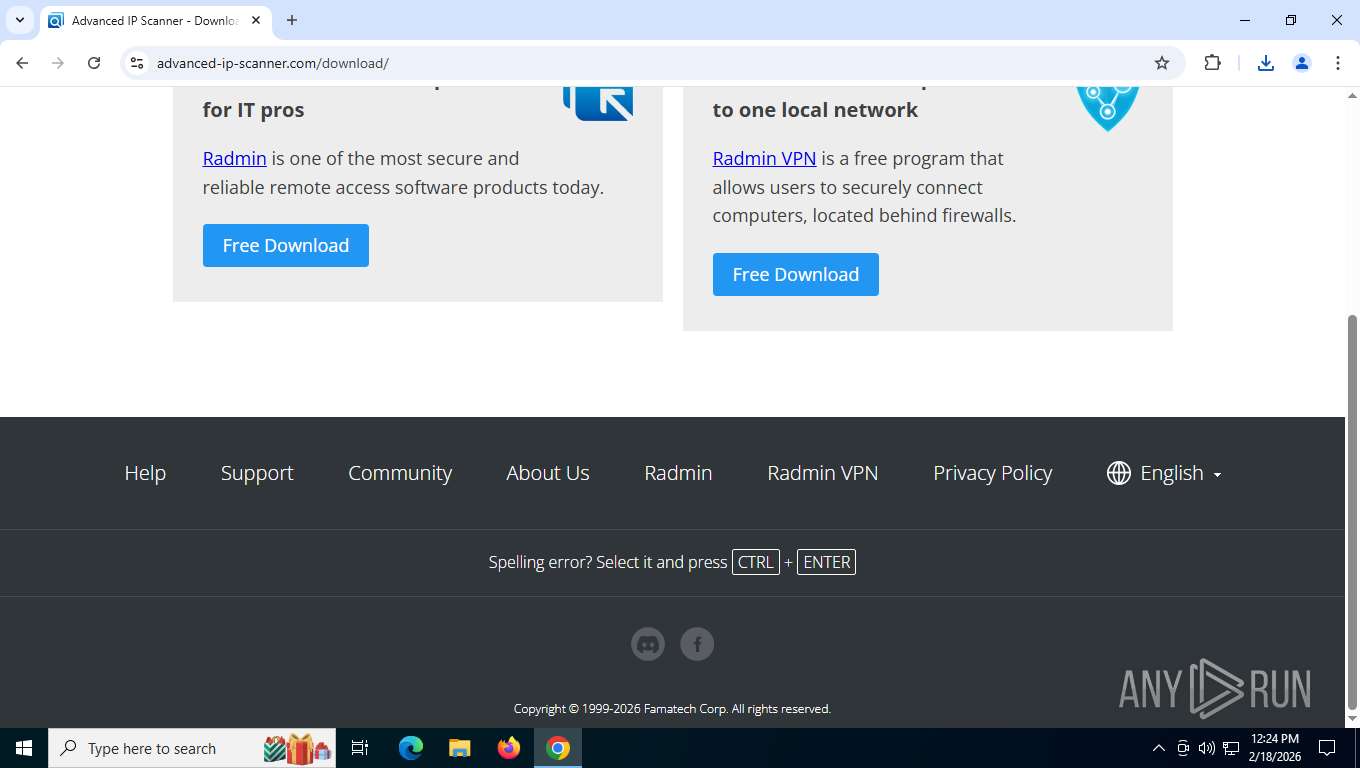Image resolution: width=1360 pixels, height=768 pixels.
Task: Click the copyright Famatech Corp. text
Action: coord(672,708)
